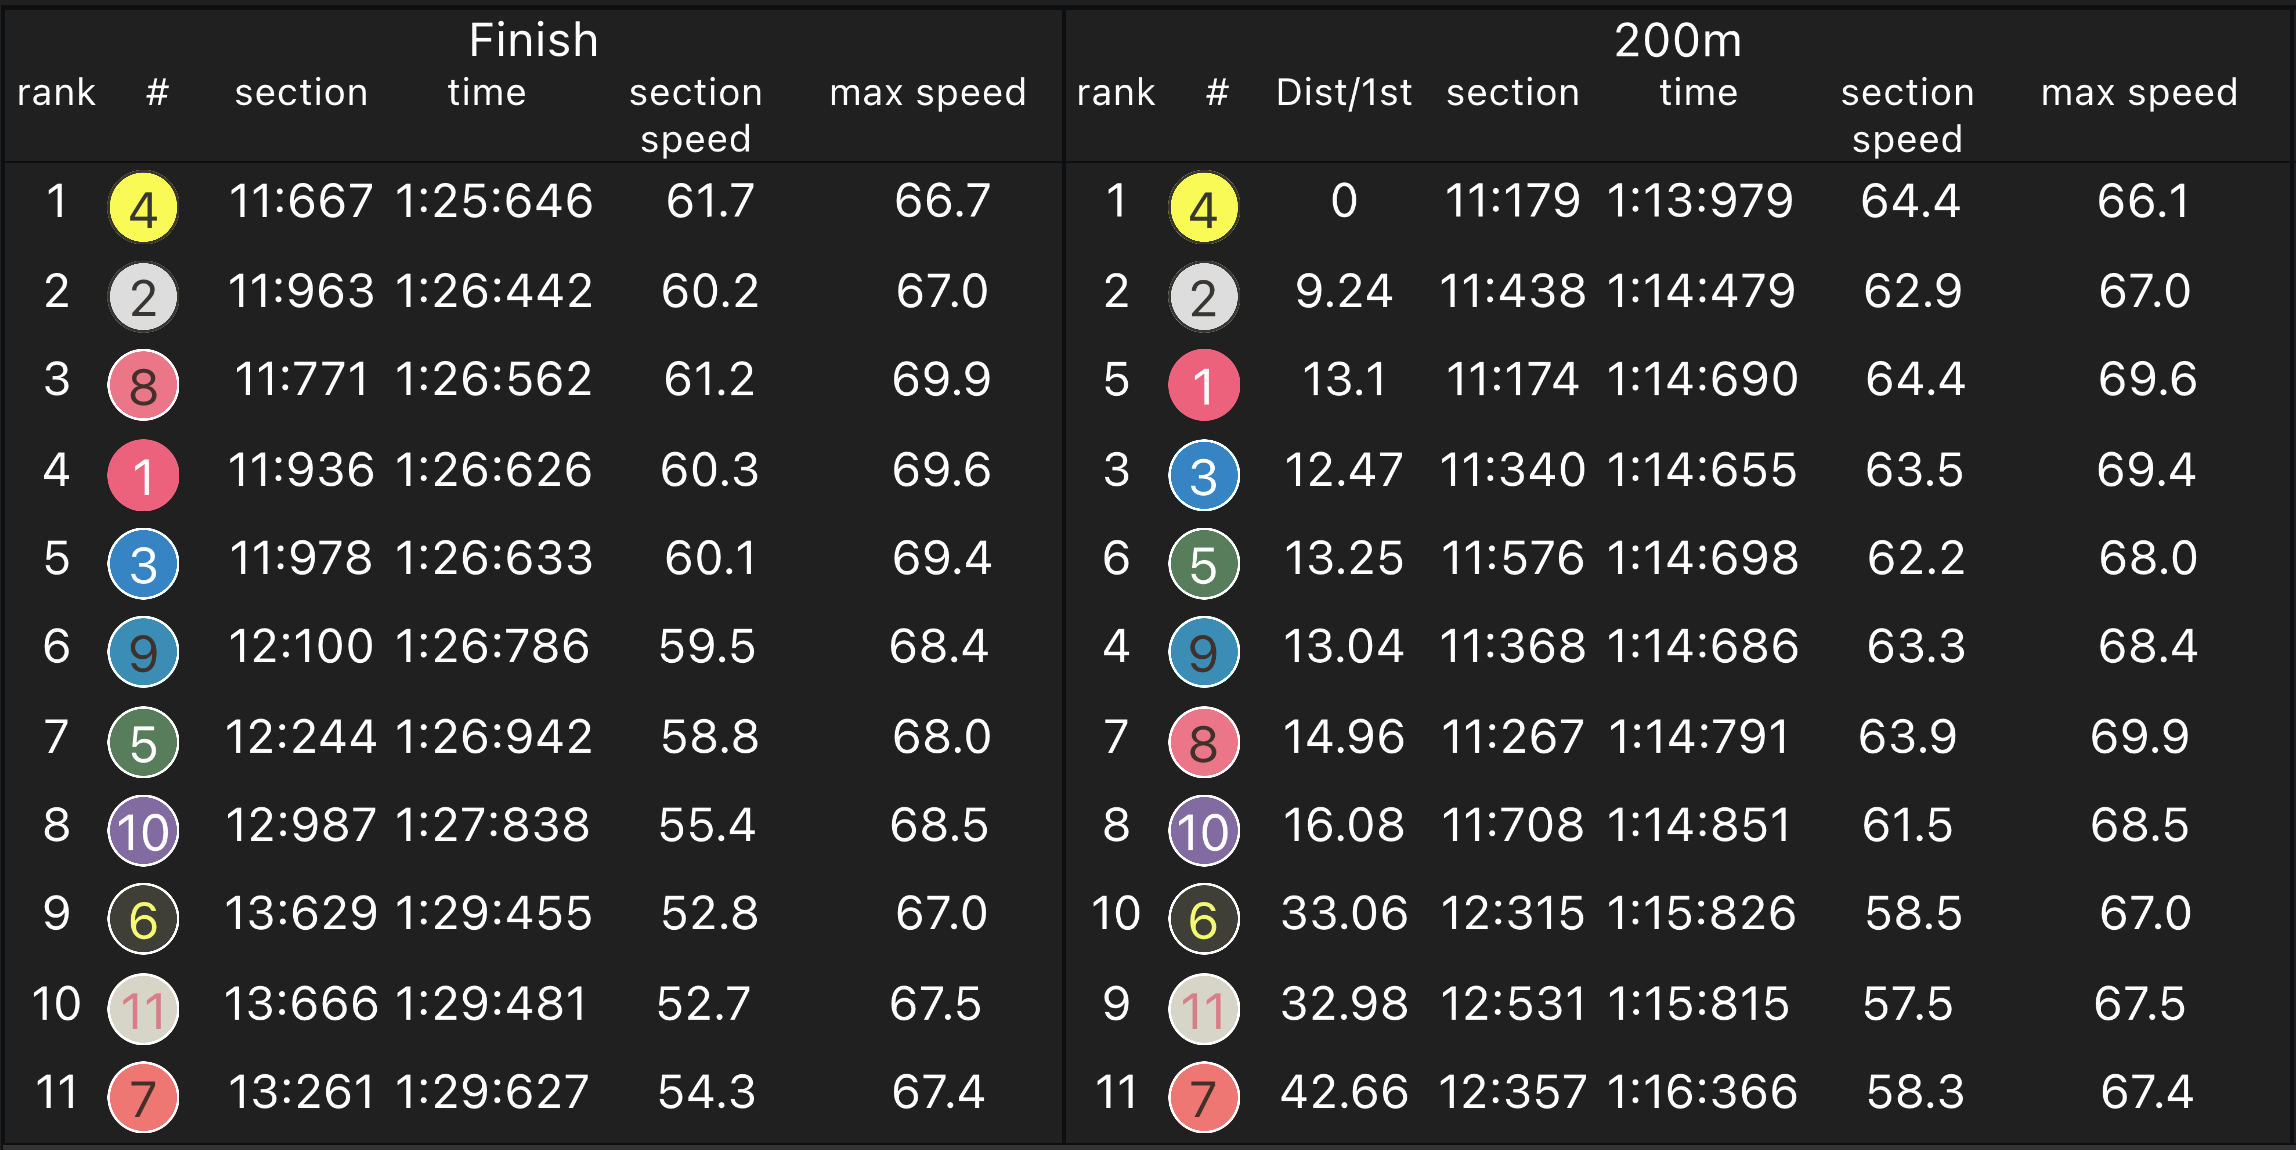The width and height of the screenshot is (2296, 1150).
Task: Click gray number 2 badge in Finish table
Action: tap(143, 297)
